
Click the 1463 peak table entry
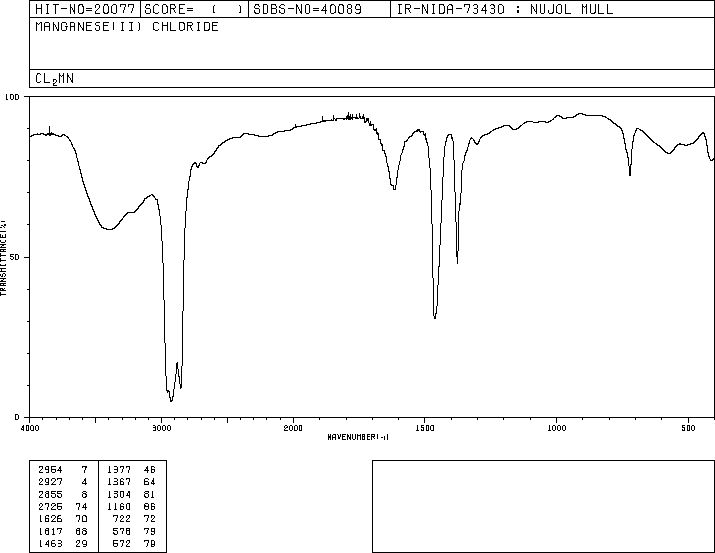51,543
